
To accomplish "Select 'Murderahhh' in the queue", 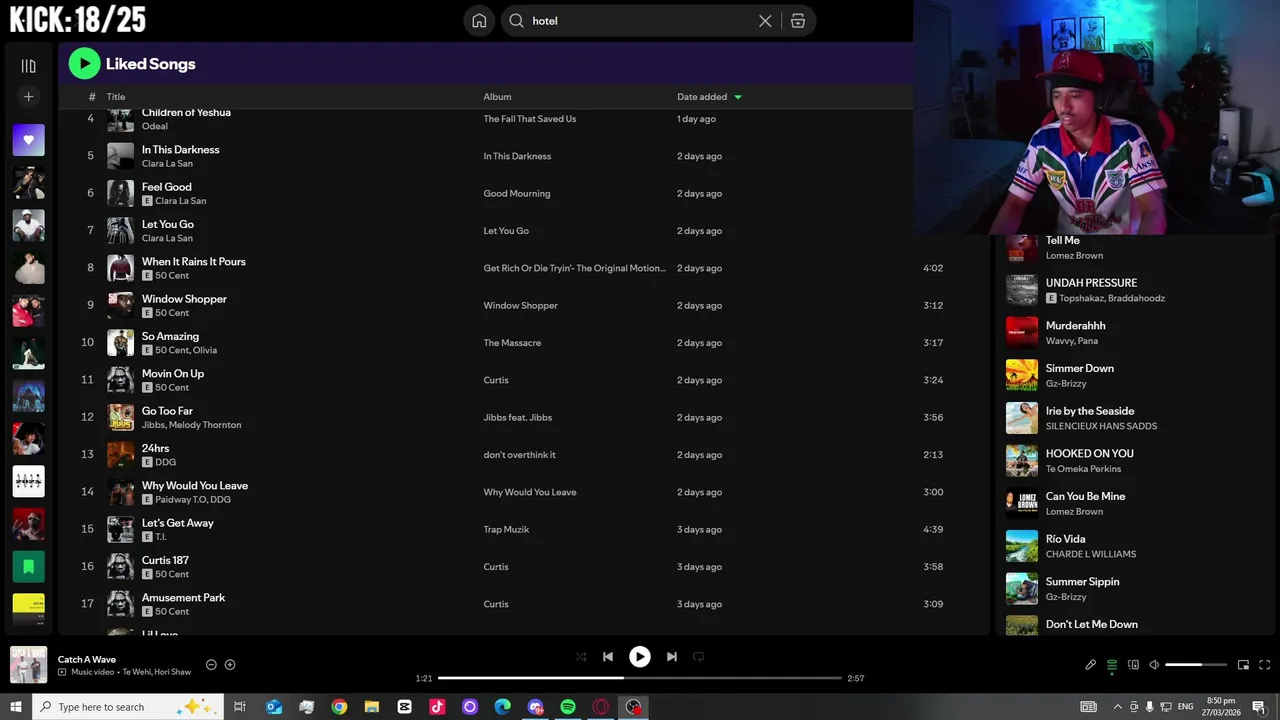I will point(1075,326).
